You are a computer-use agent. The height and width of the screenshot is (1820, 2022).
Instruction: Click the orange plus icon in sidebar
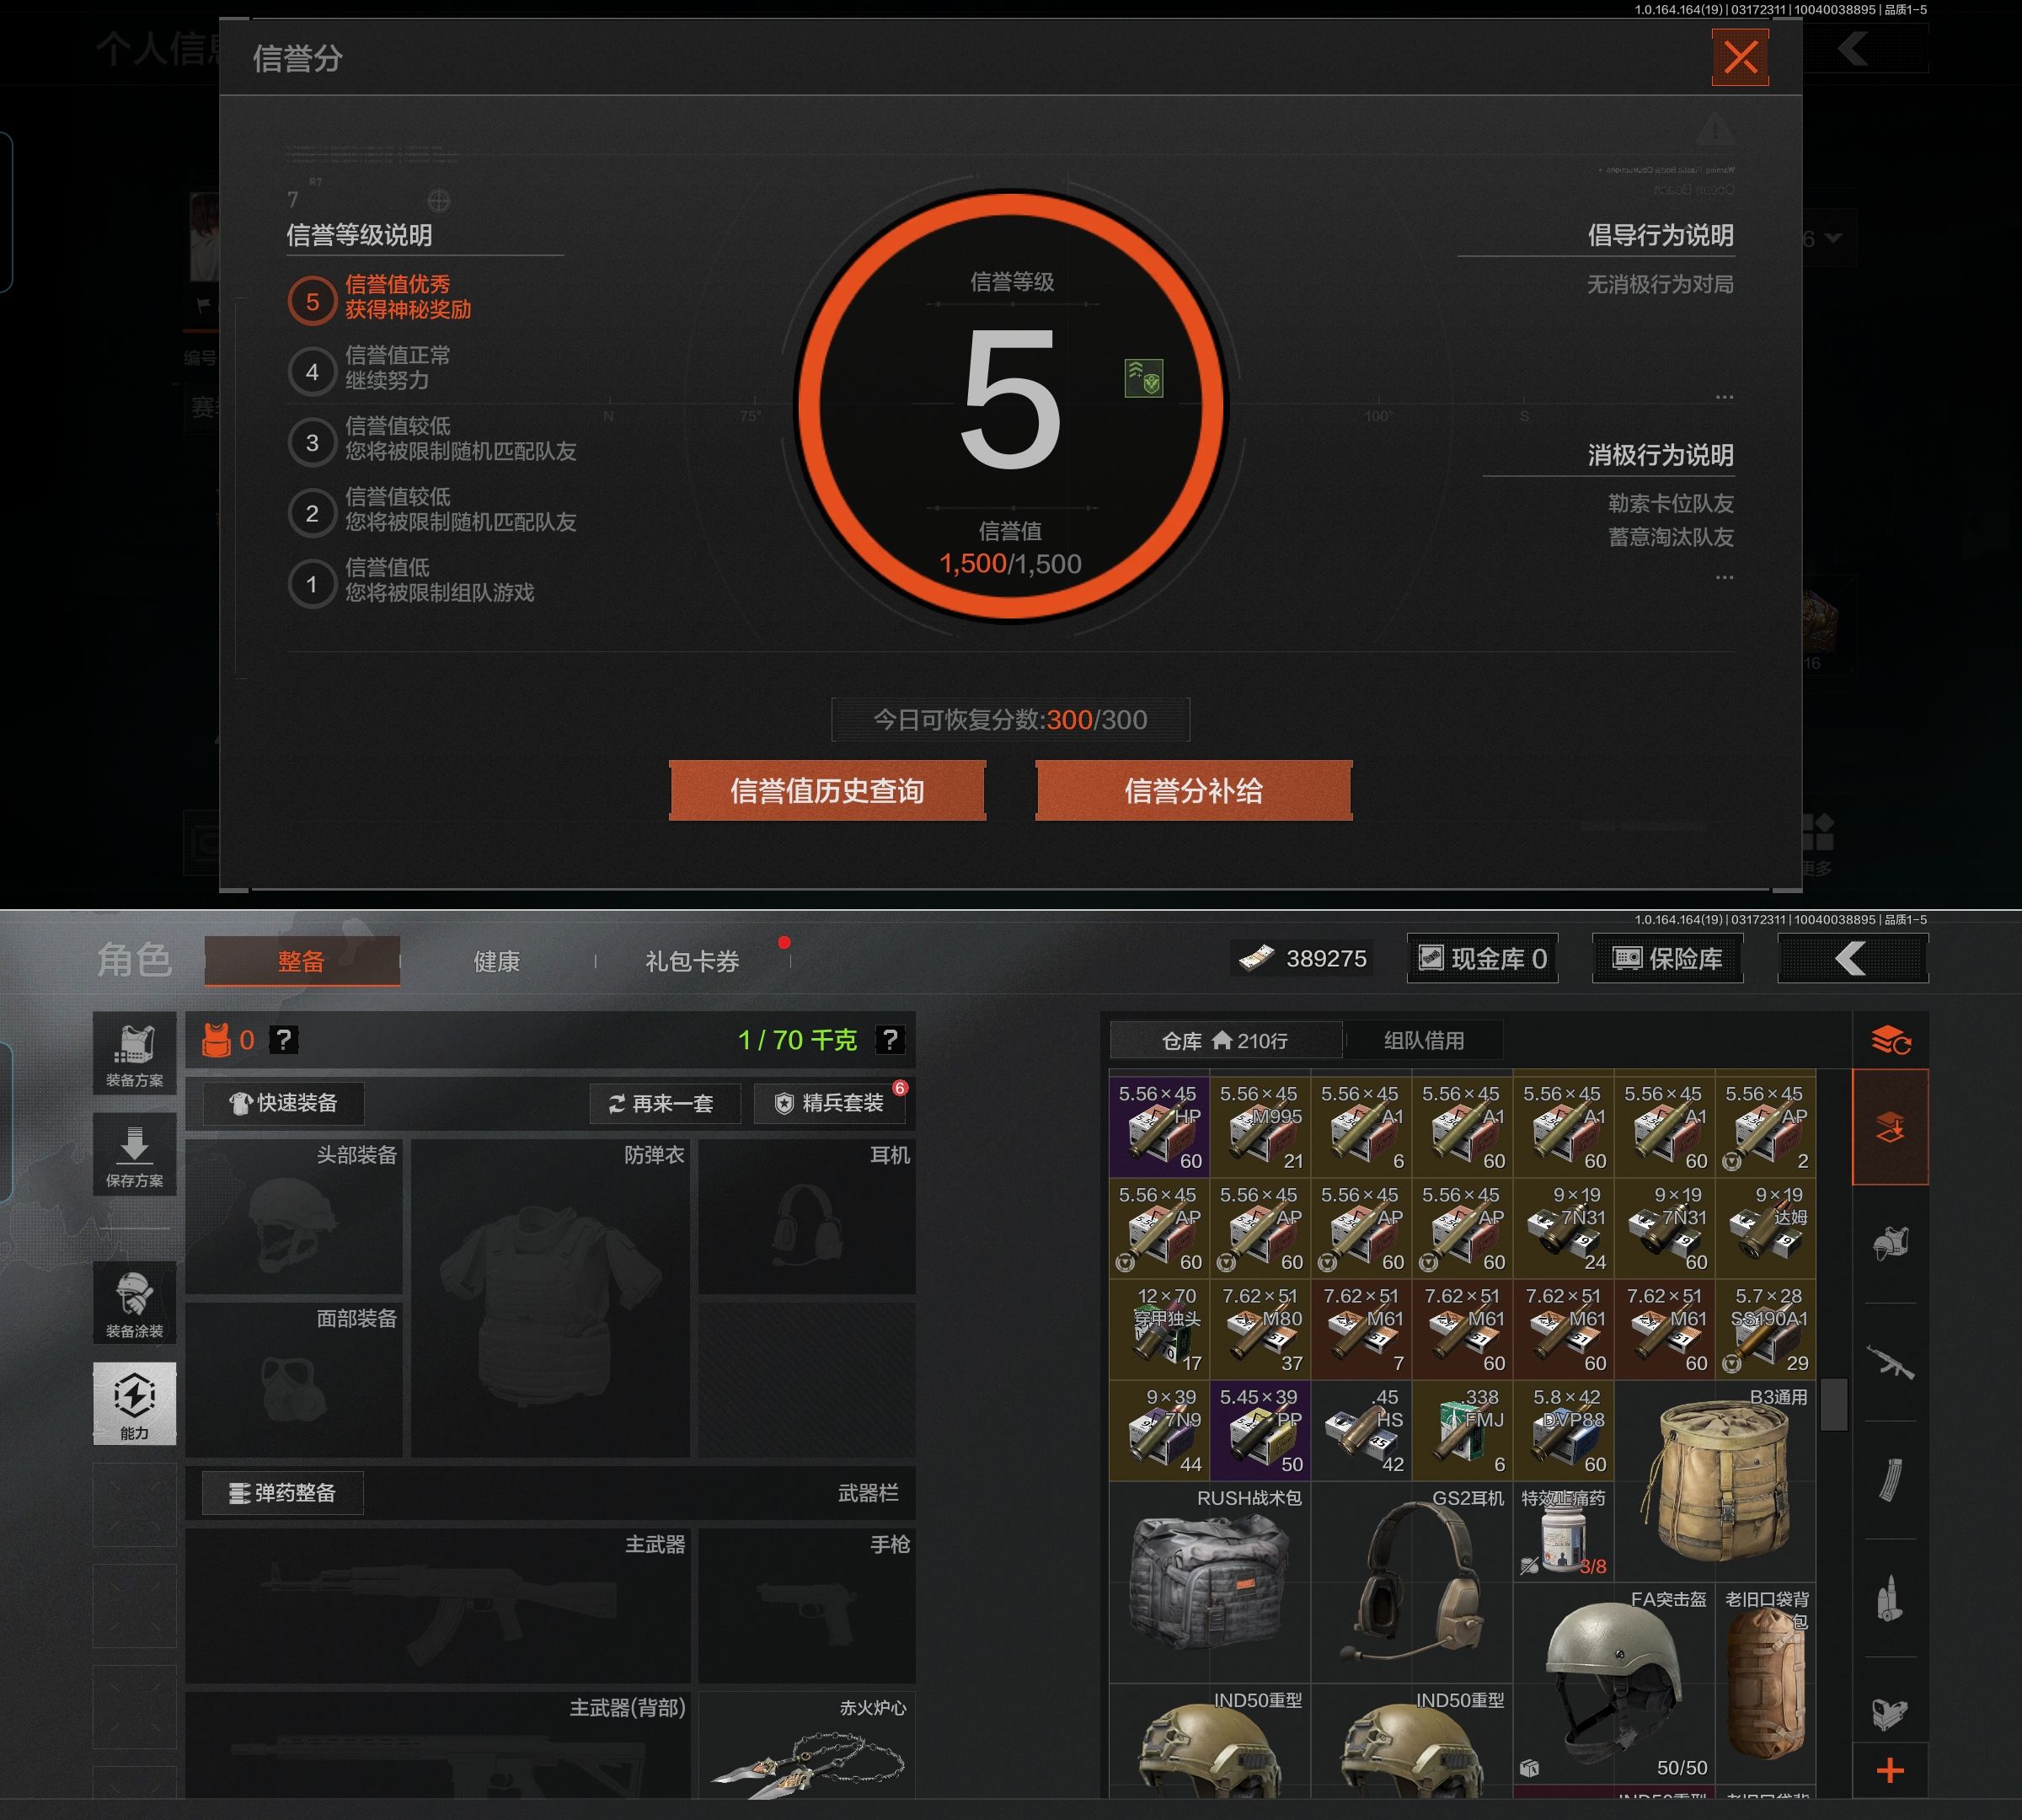1890,1771
